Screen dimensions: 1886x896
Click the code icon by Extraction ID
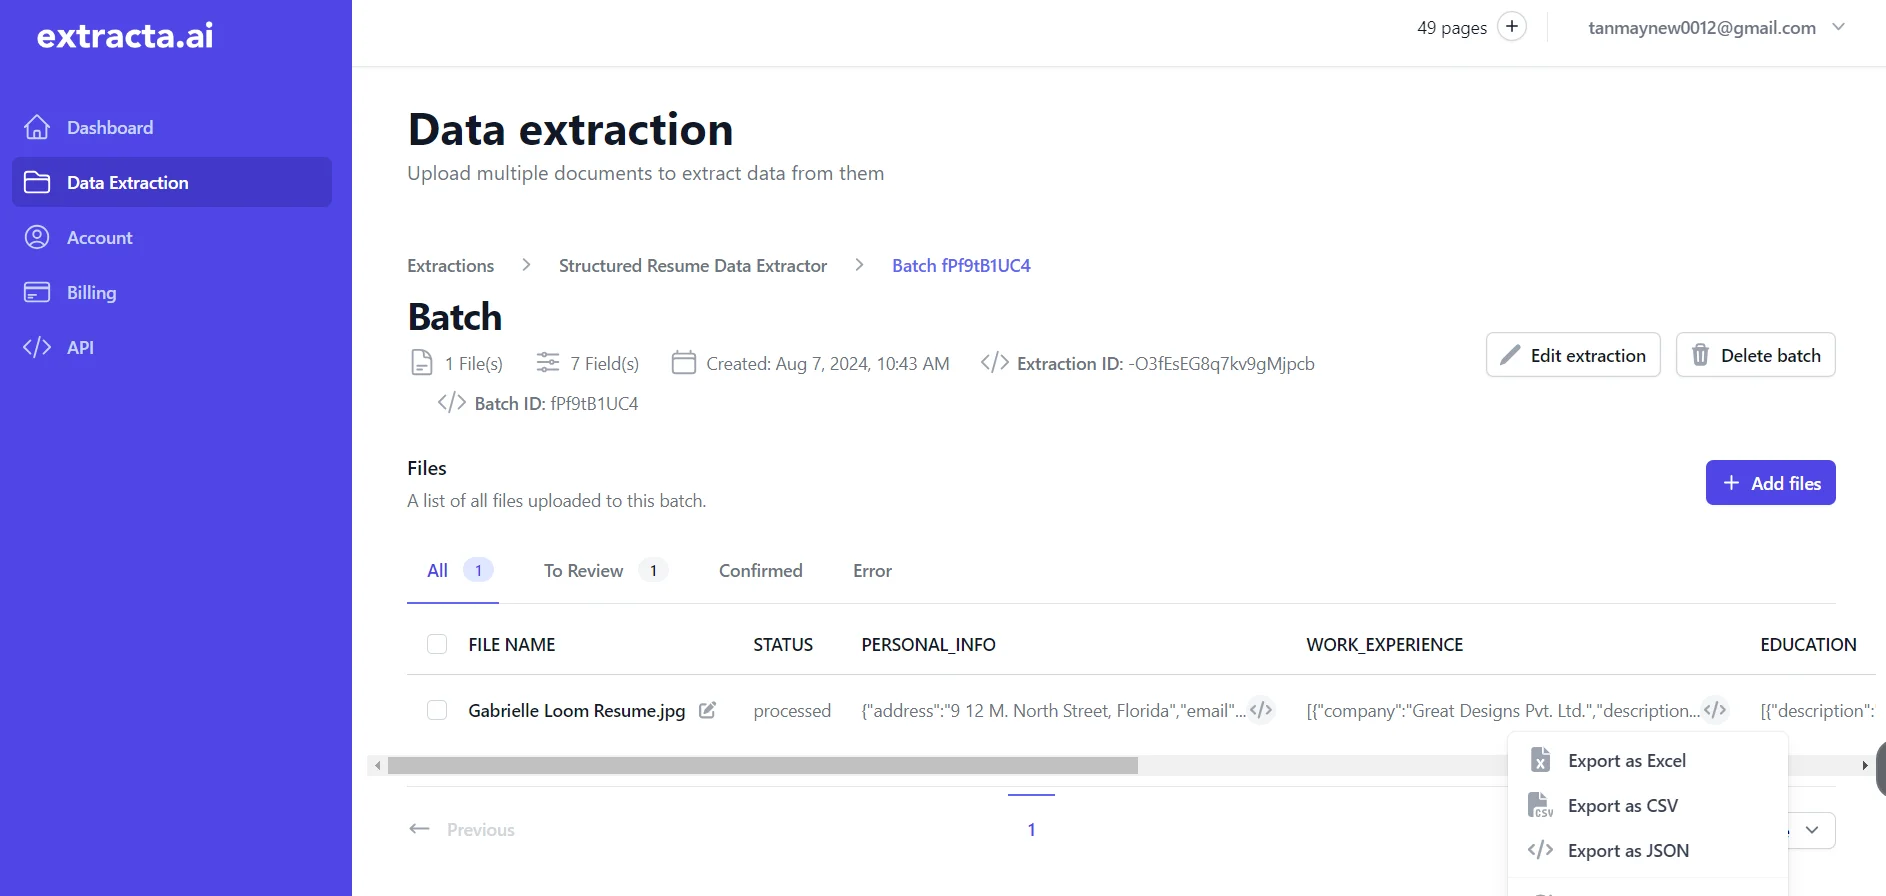[995, 362]
